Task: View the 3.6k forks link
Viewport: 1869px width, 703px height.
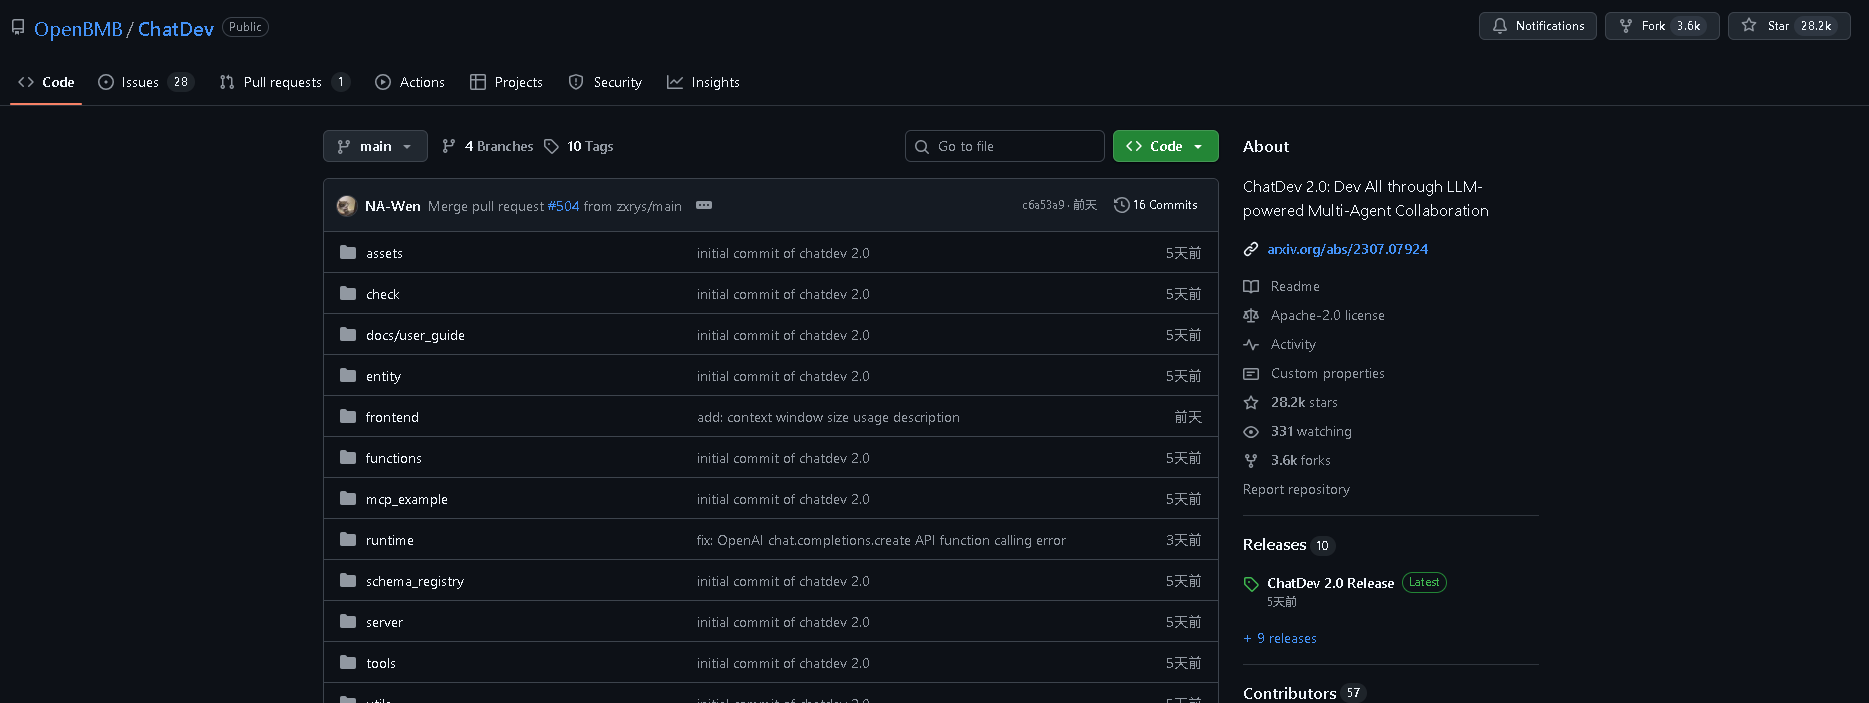Action: pos(1301,460)
